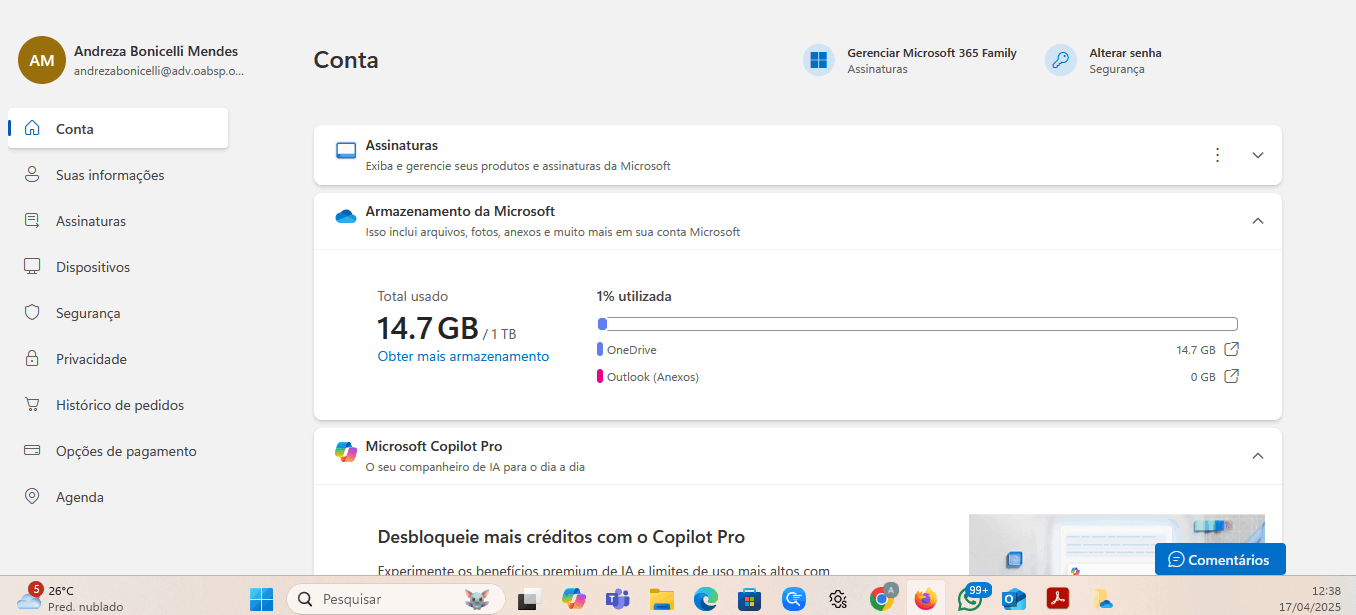Open Histórico de pedidos page

(118, 405)
